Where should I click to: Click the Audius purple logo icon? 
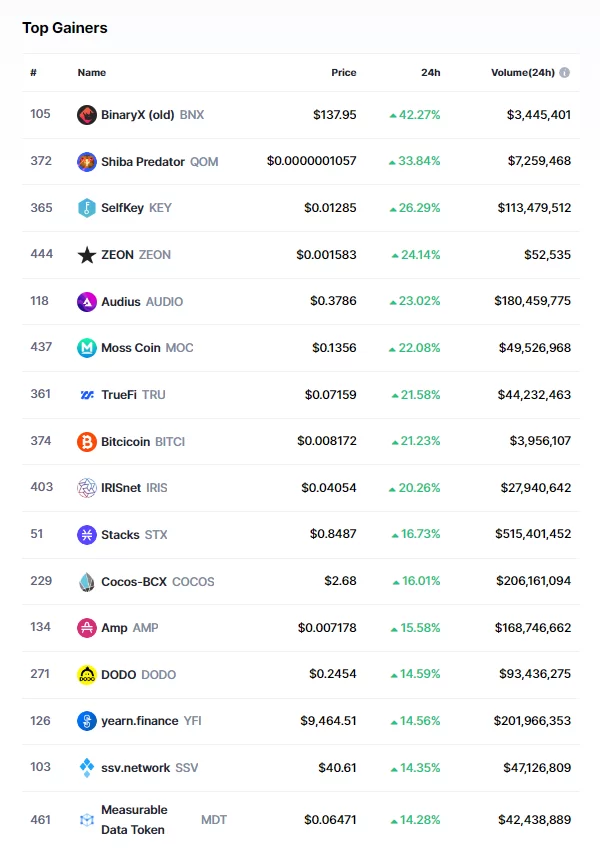tap(87, 301)
